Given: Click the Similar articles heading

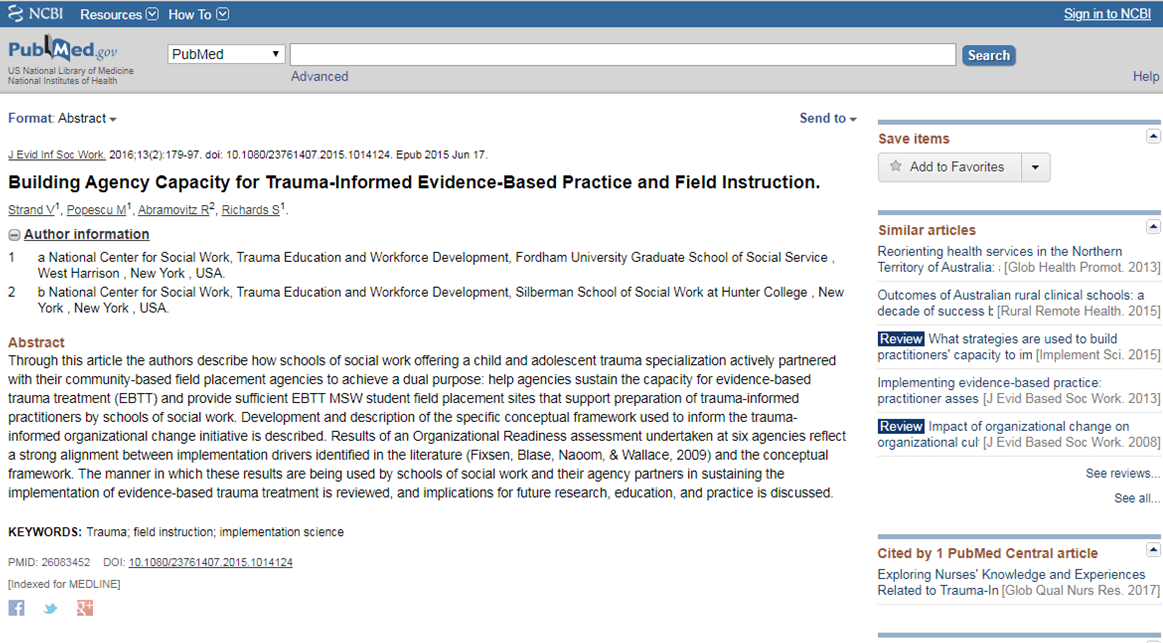Looking at the screenshot, I should [x=926, y=230].
